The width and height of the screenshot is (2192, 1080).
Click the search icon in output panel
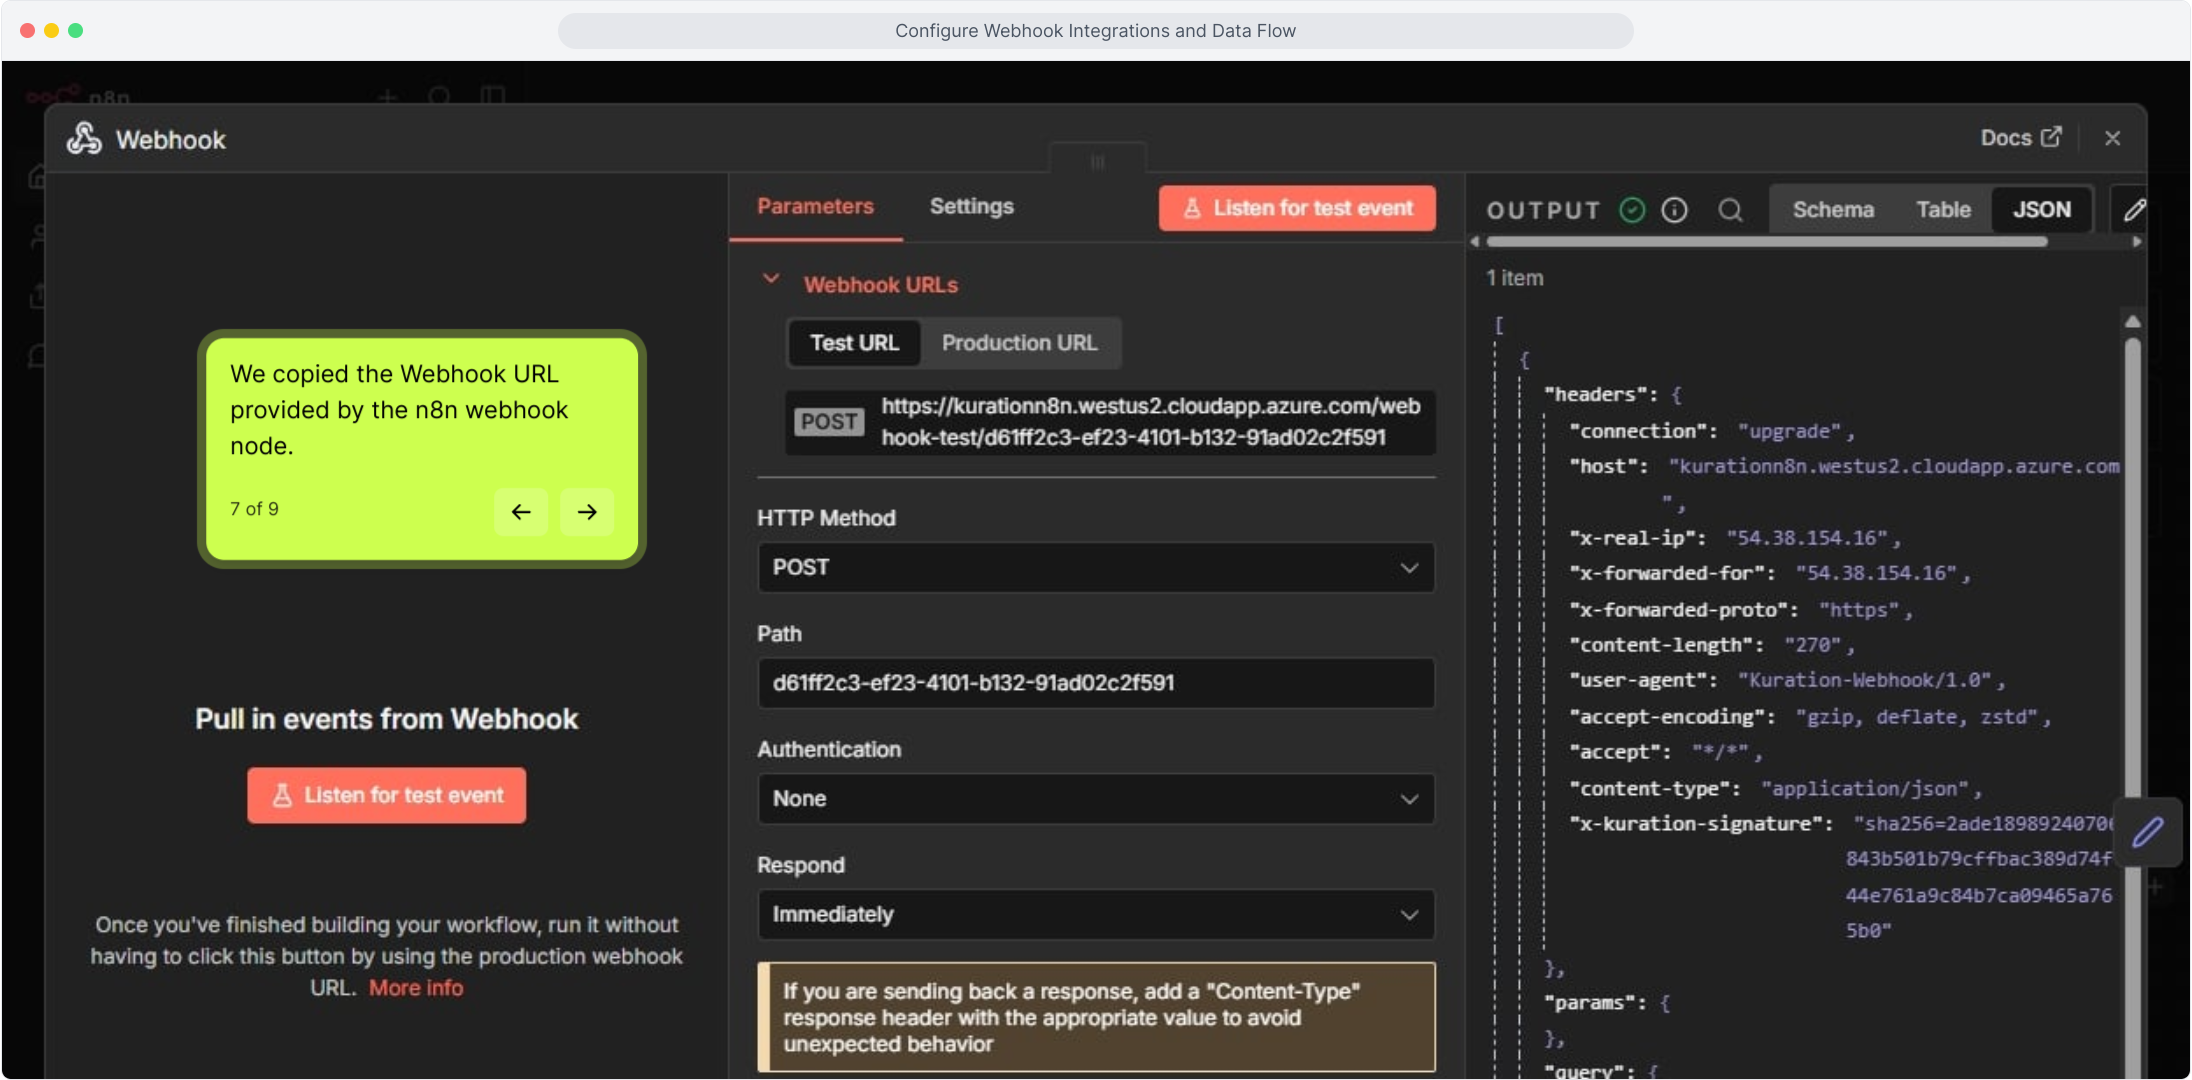coord(1730,210)
